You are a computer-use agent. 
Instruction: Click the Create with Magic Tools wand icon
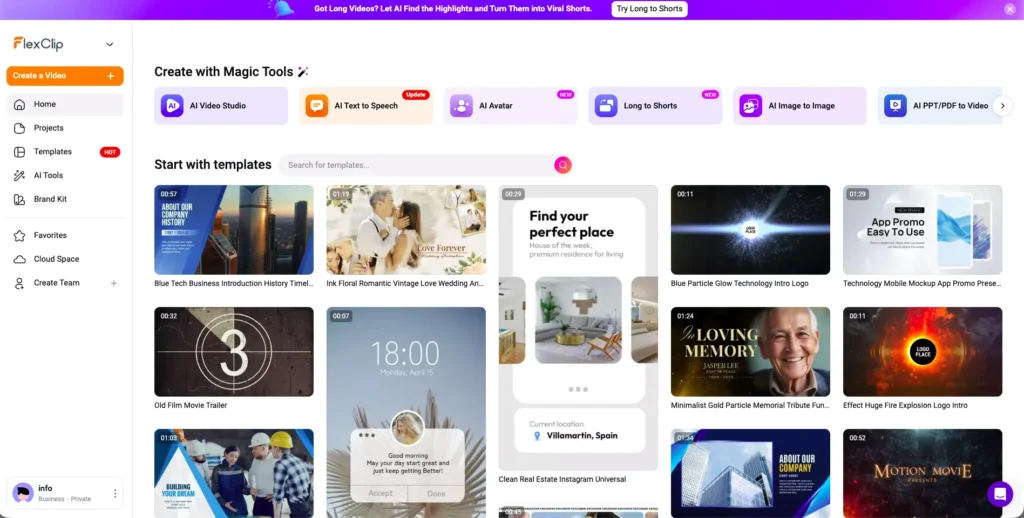click(303, 72)
